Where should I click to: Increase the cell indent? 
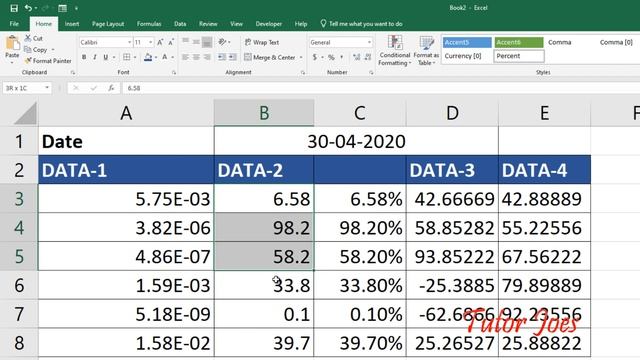tap(233, 57)
